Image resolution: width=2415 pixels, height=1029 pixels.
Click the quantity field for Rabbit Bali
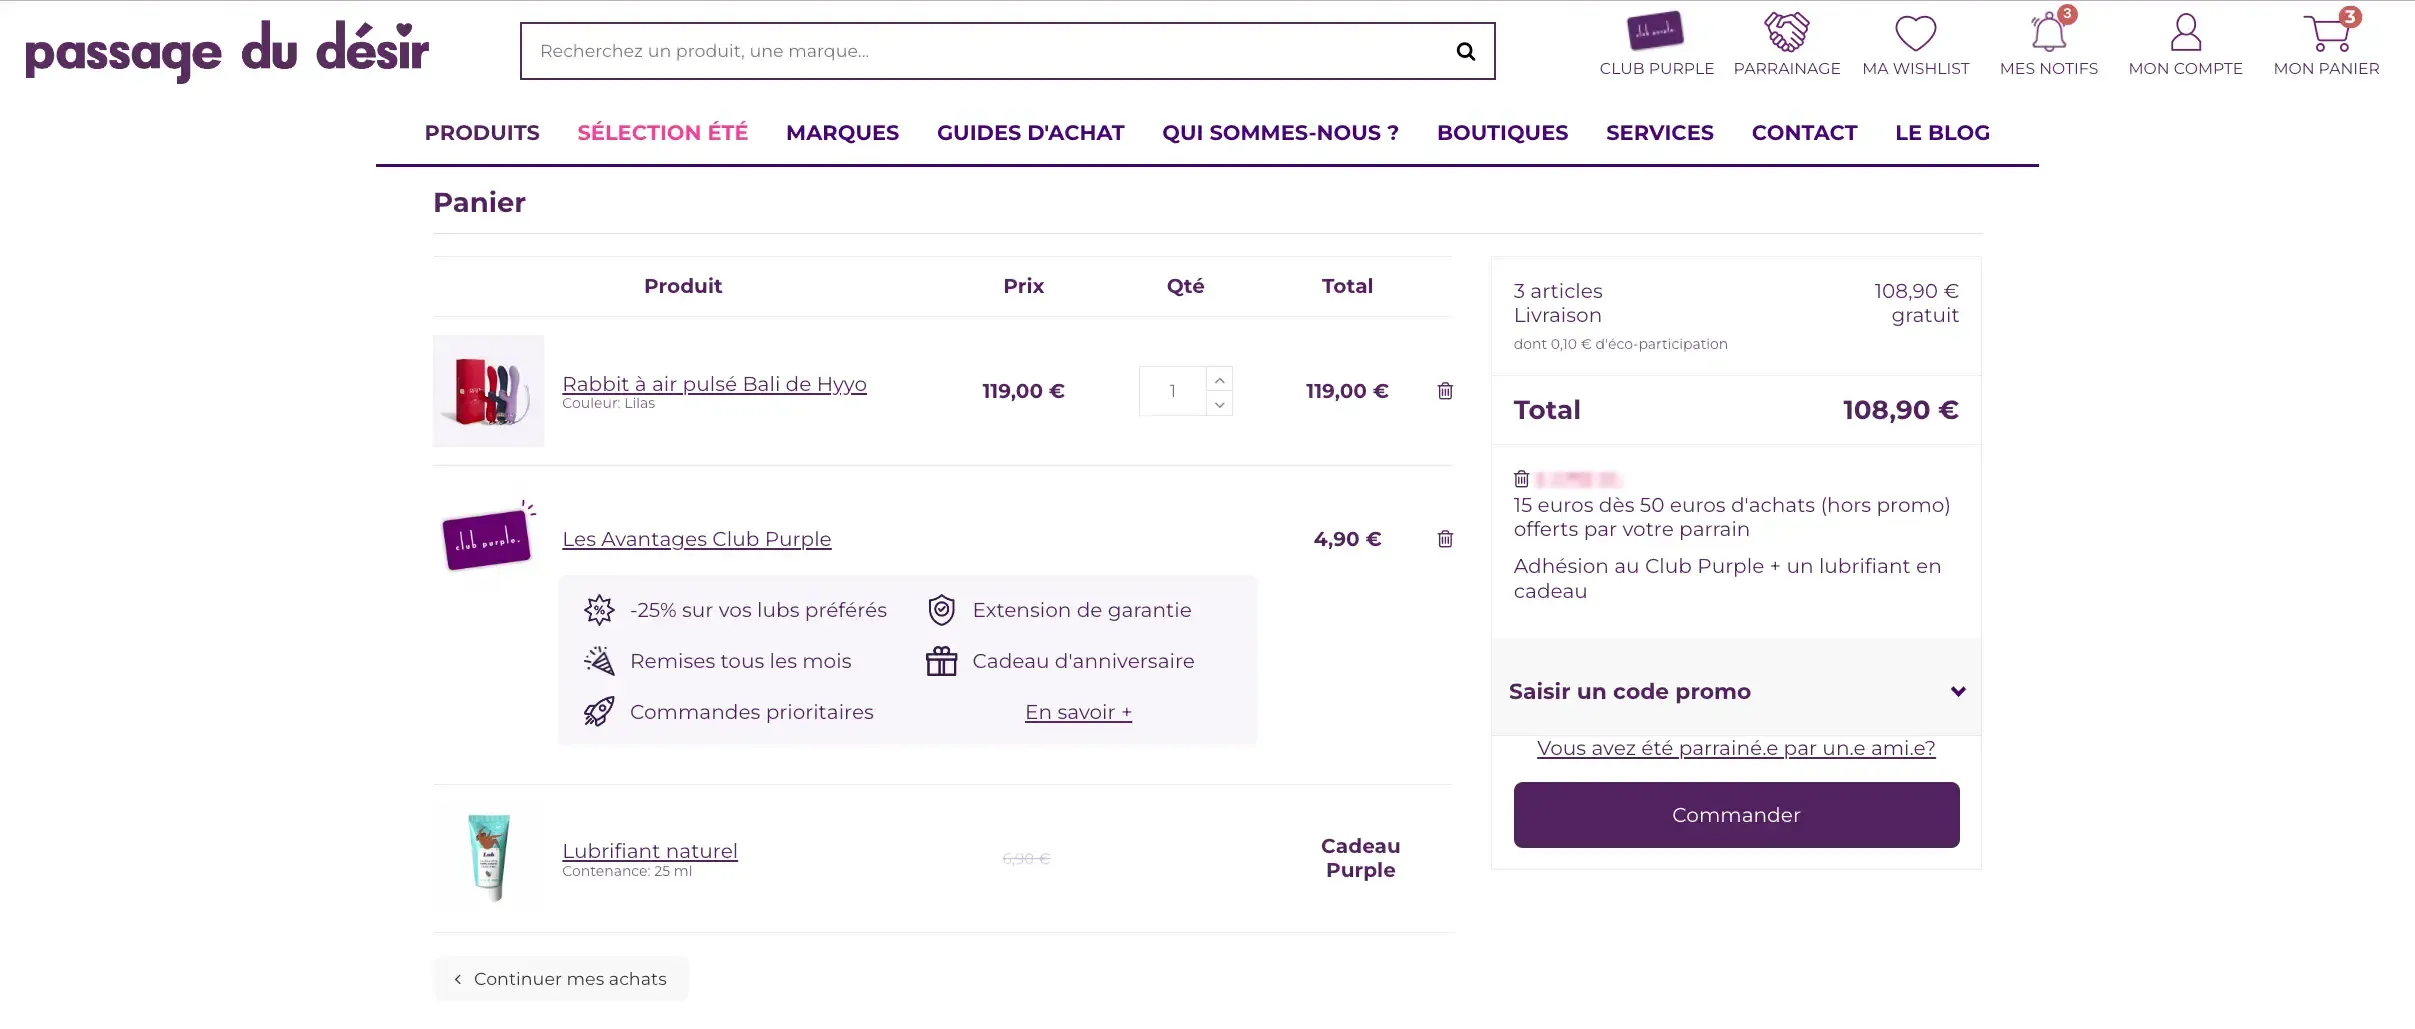coord(1172,391)
